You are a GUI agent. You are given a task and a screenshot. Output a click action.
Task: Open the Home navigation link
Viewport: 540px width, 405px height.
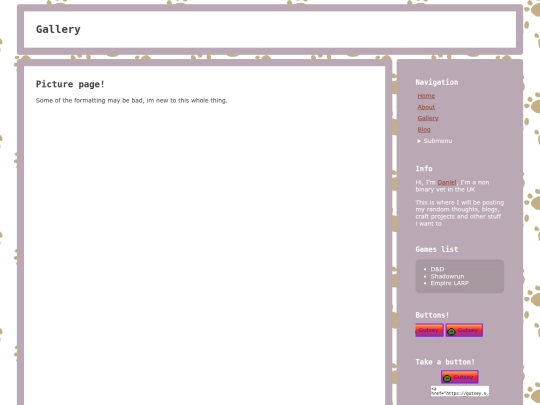[426, 96]
